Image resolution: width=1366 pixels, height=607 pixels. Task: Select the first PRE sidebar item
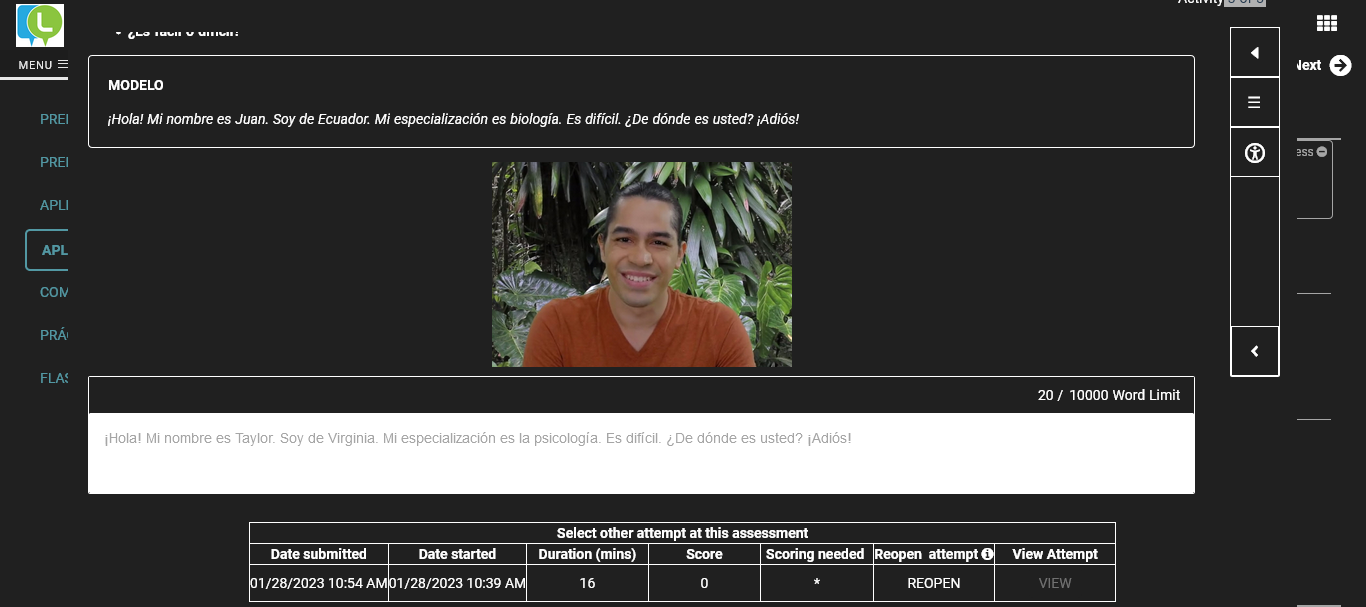pos(54,119)
